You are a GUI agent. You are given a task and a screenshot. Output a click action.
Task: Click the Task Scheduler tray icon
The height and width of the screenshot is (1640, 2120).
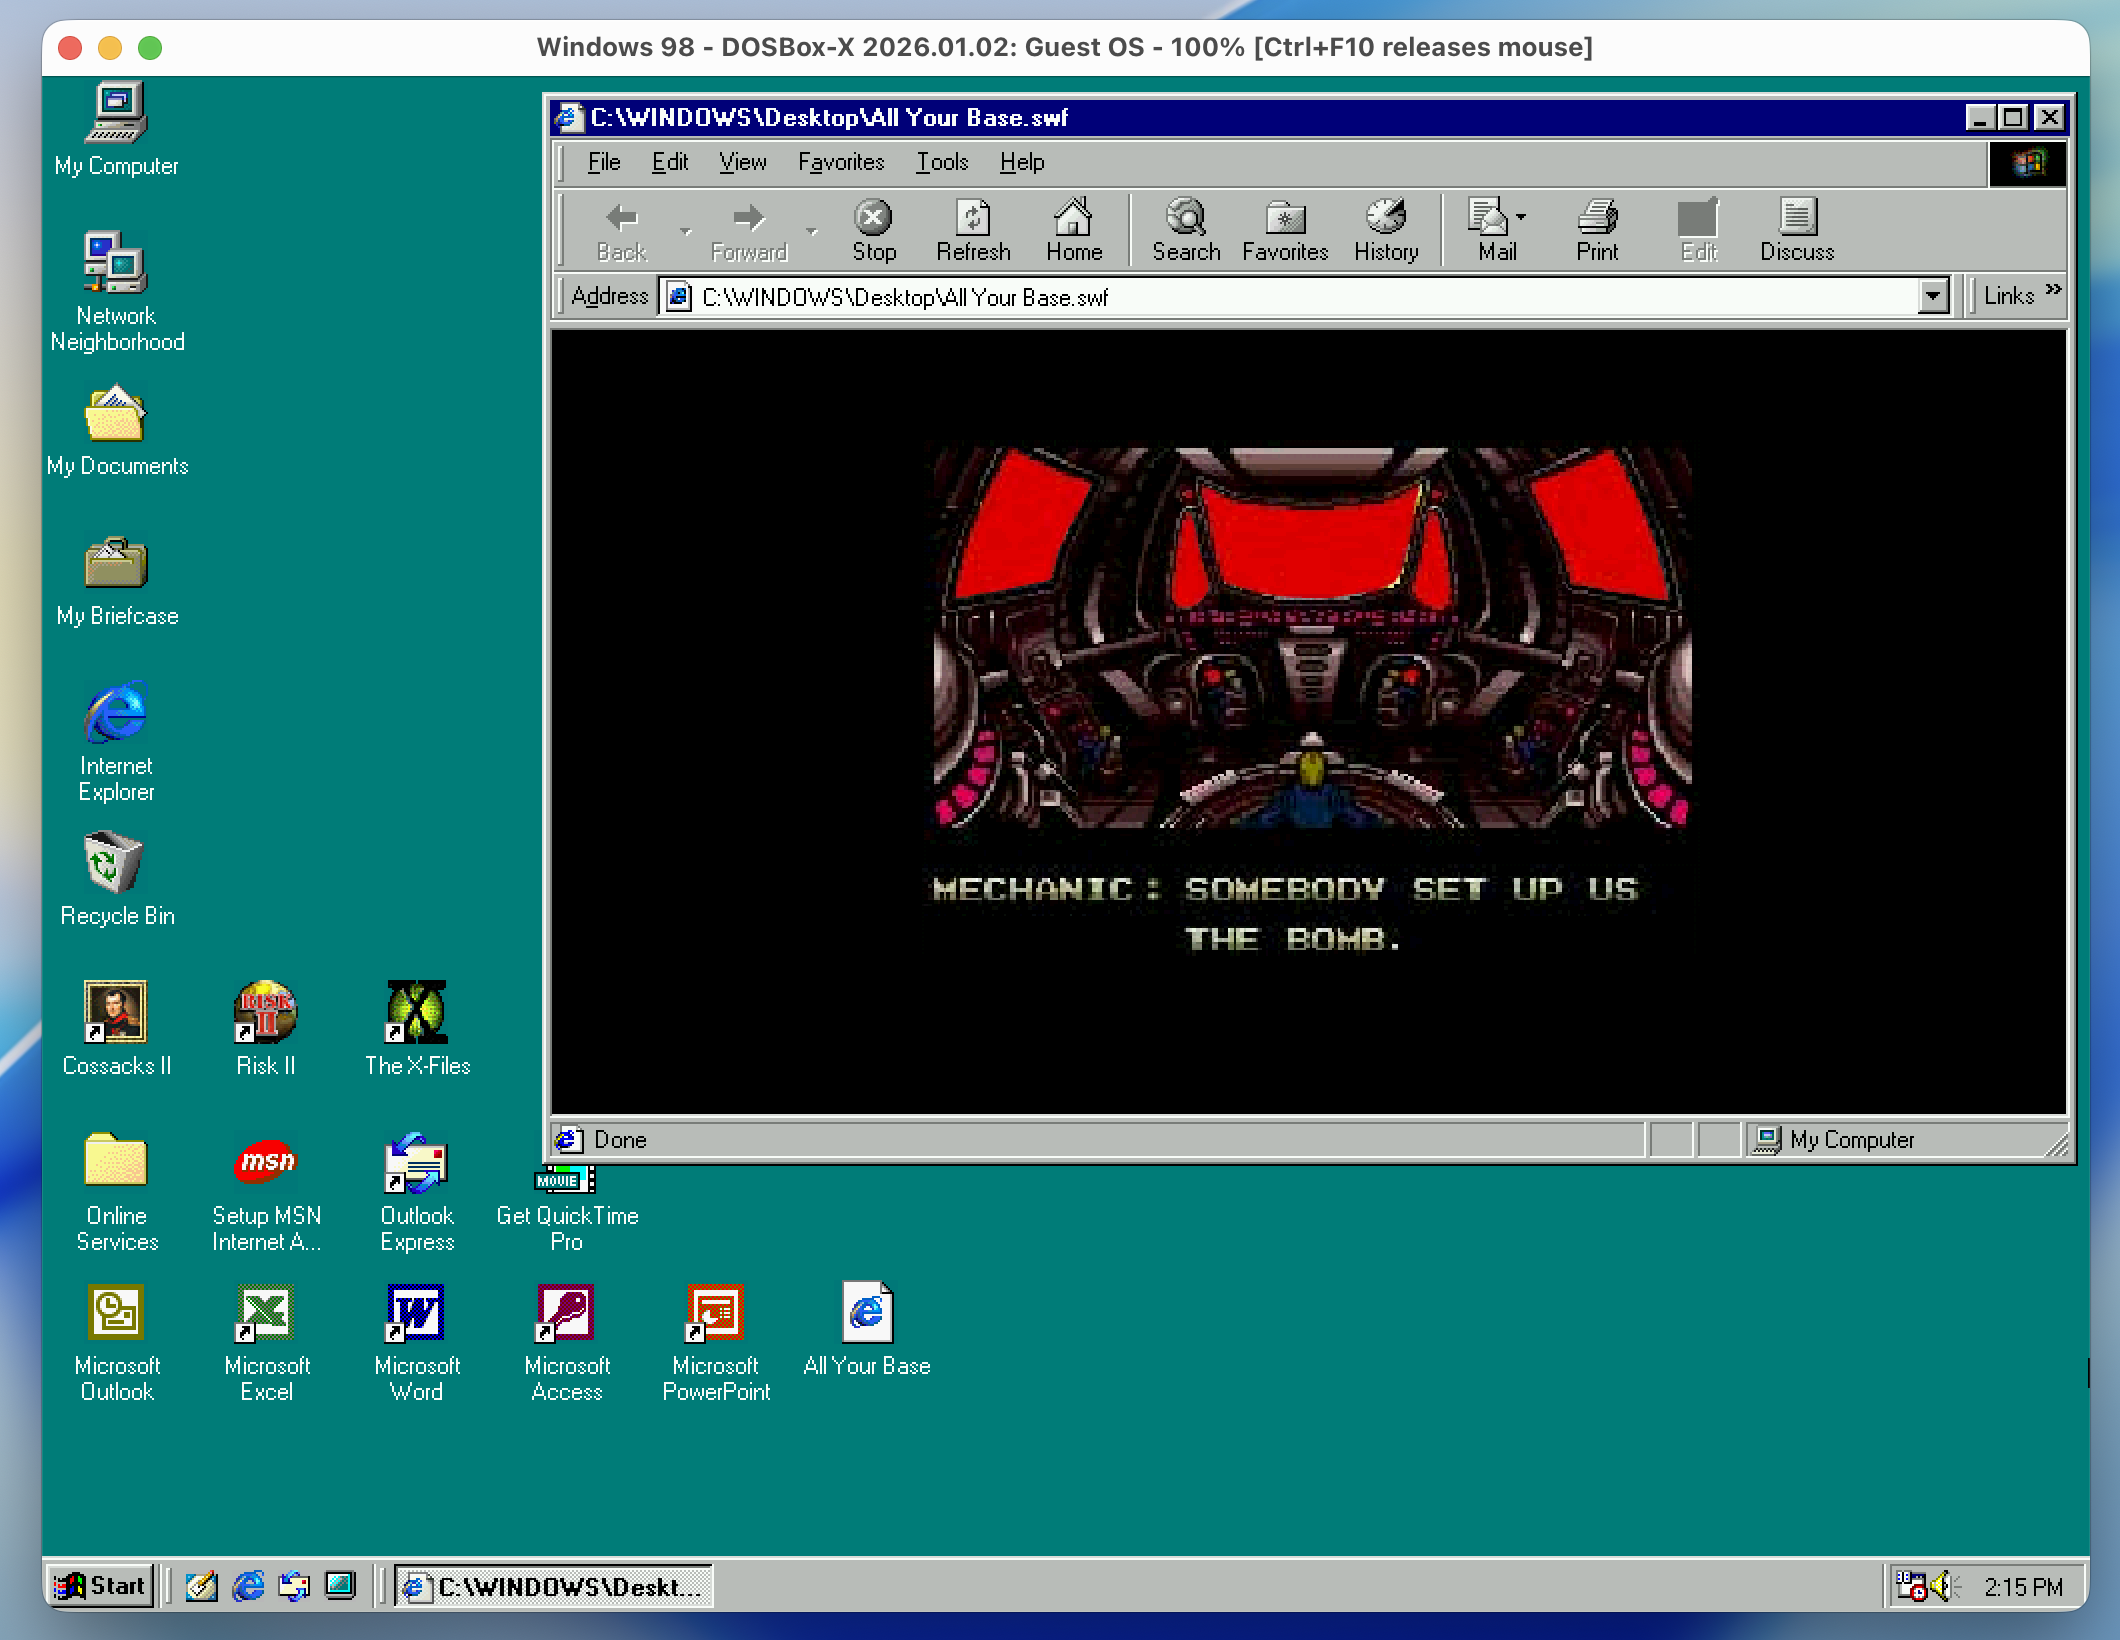pyautogui.click(x=1911, y=1586)
